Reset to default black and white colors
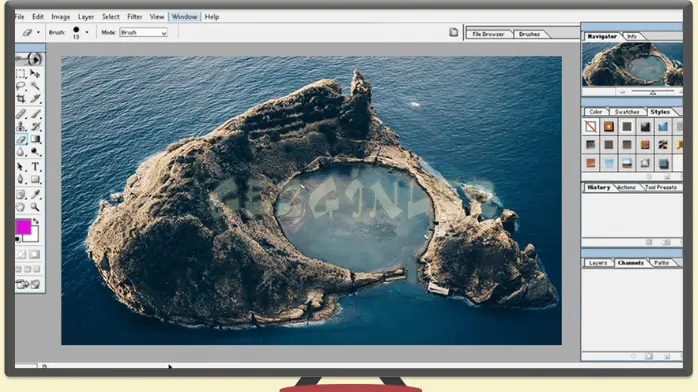The image size is (698, 392). pos(18,239)
